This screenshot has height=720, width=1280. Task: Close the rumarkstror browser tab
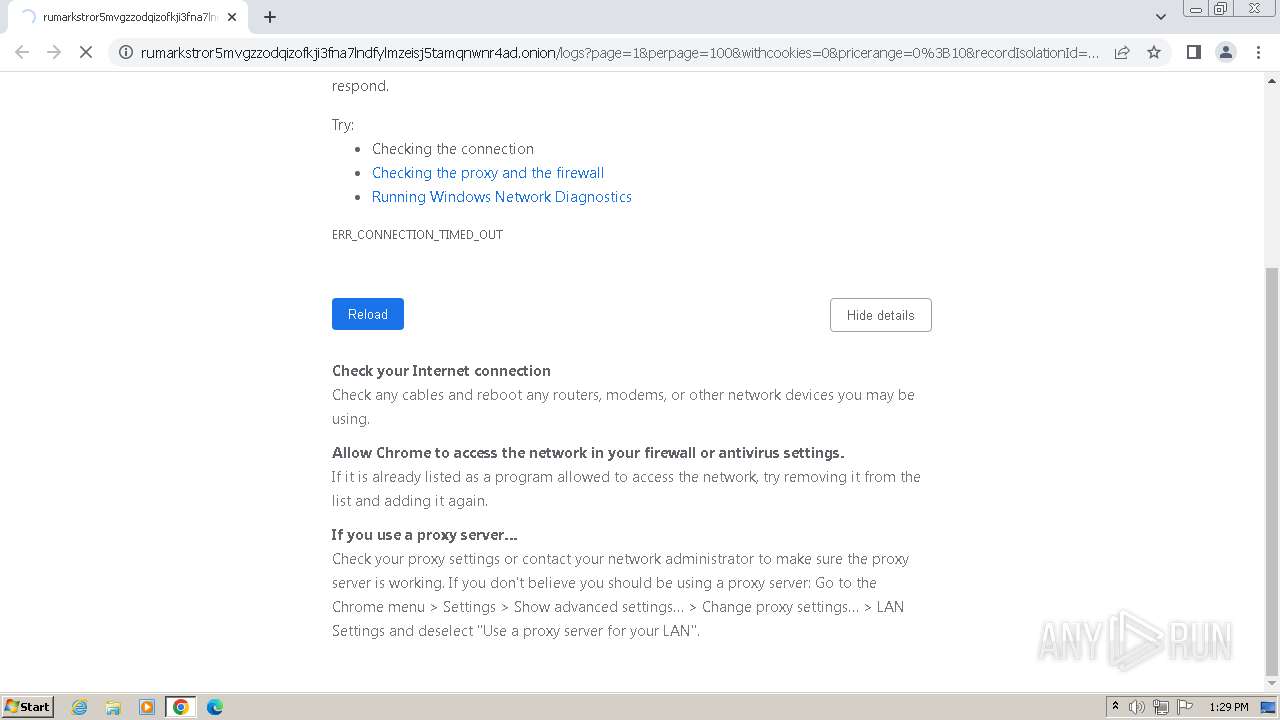pyautogui.click(x=232, y=17)
